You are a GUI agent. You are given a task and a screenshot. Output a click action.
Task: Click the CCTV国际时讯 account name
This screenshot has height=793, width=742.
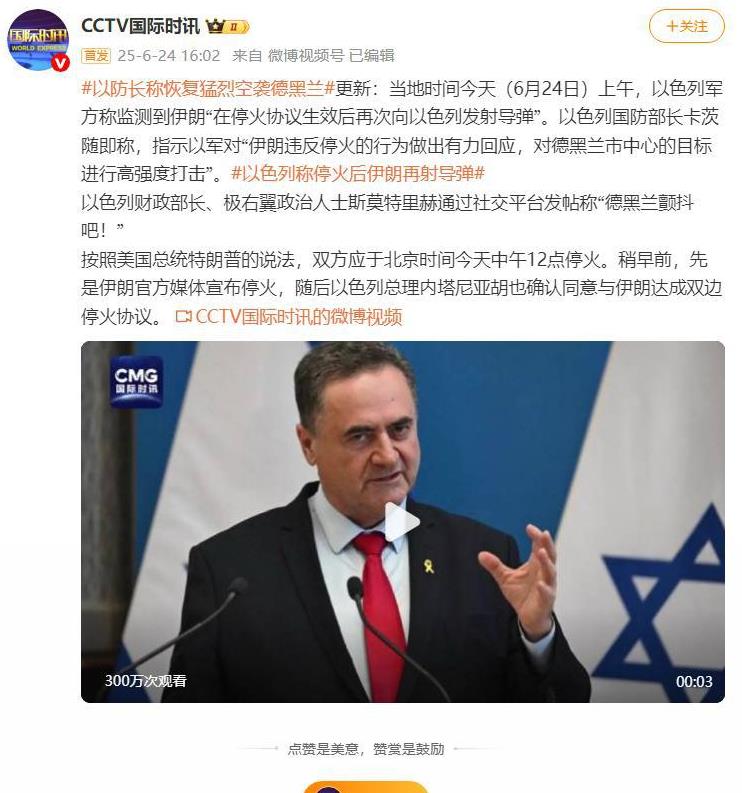coord(140,26)
